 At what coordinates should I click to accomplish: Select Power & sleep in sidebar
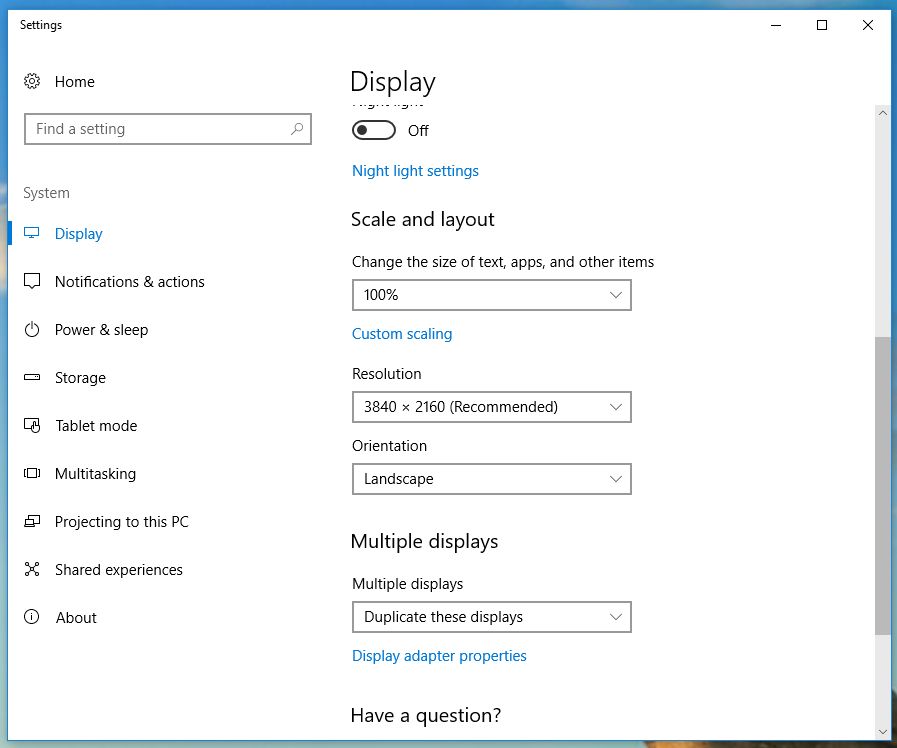tap(101, 330)
